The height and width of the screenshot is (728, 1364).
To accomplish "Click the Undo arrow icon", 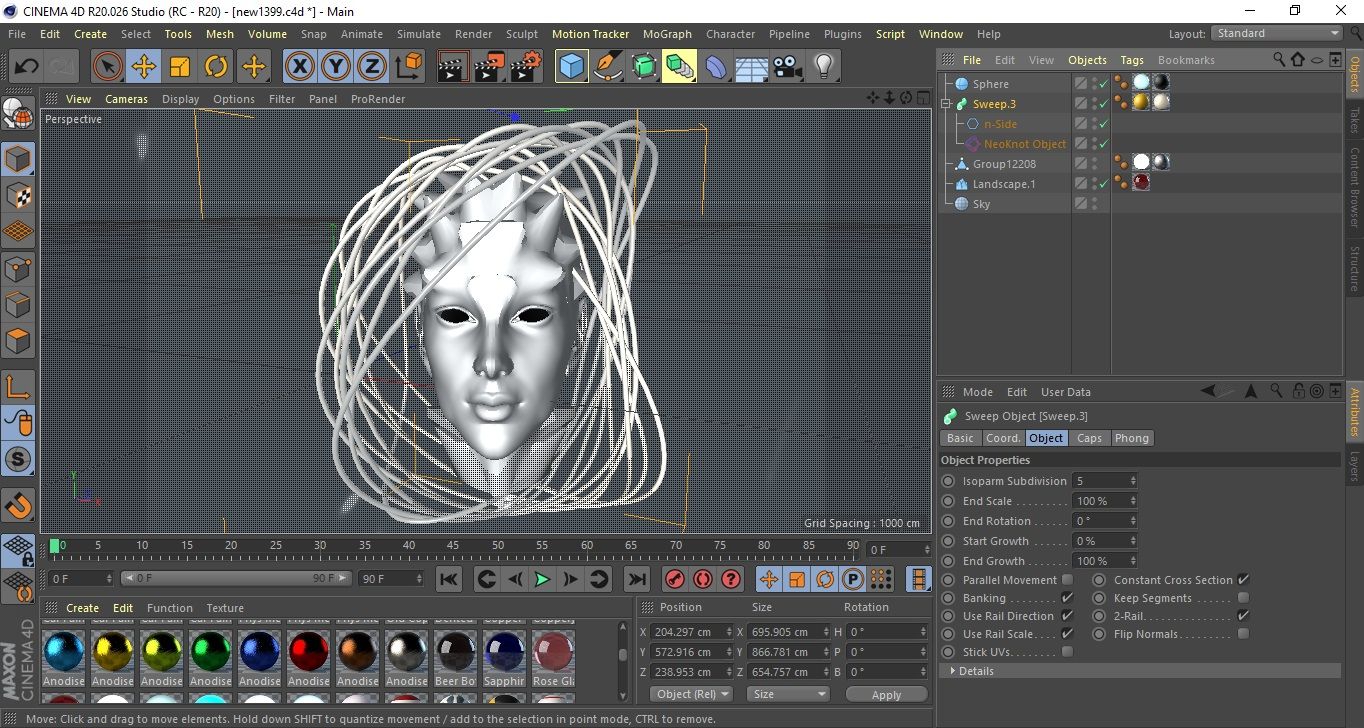I will click(27, 67).
